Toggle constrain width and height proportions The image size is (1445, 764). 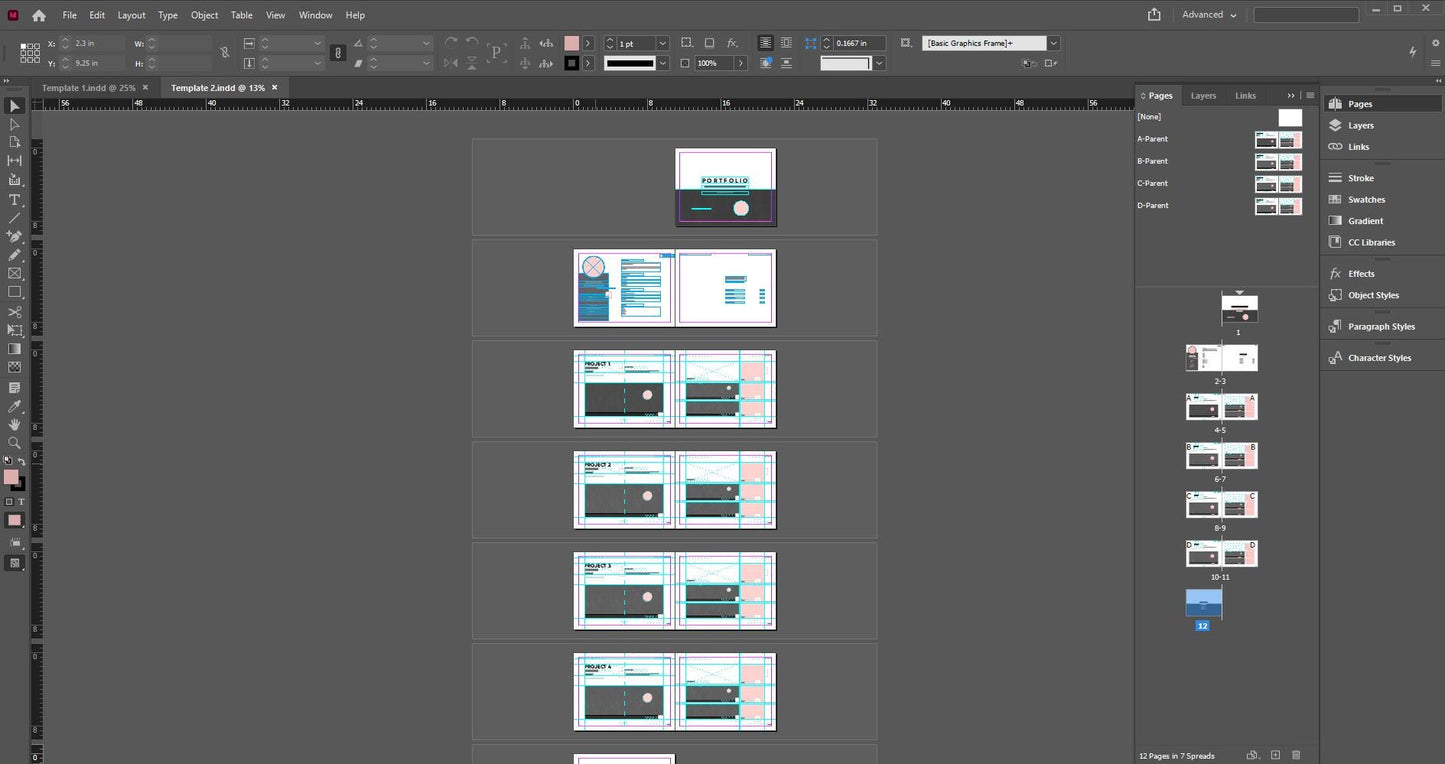[x=224, y=52]
